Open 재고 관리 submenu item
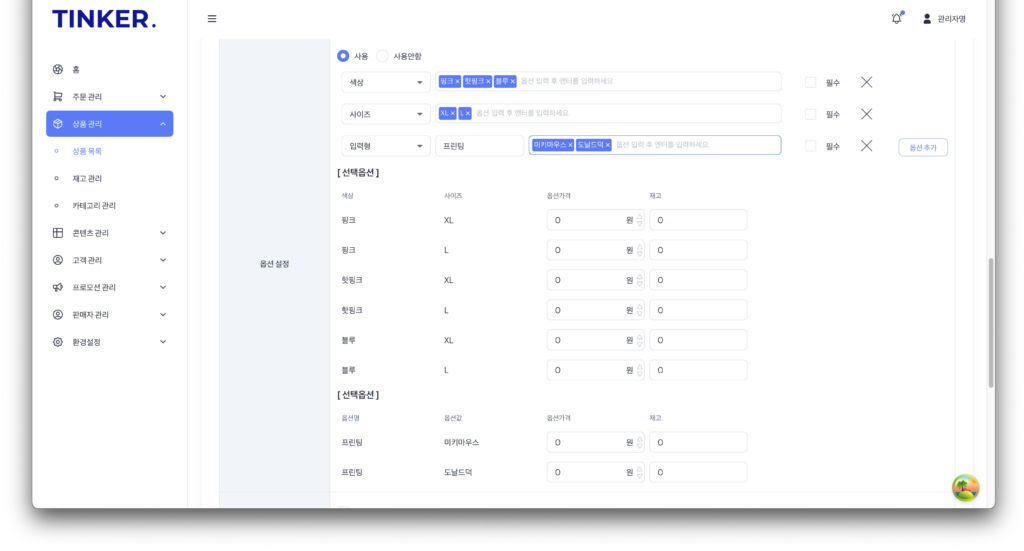Screen dimensions: 1024x551 pos(87,179)
